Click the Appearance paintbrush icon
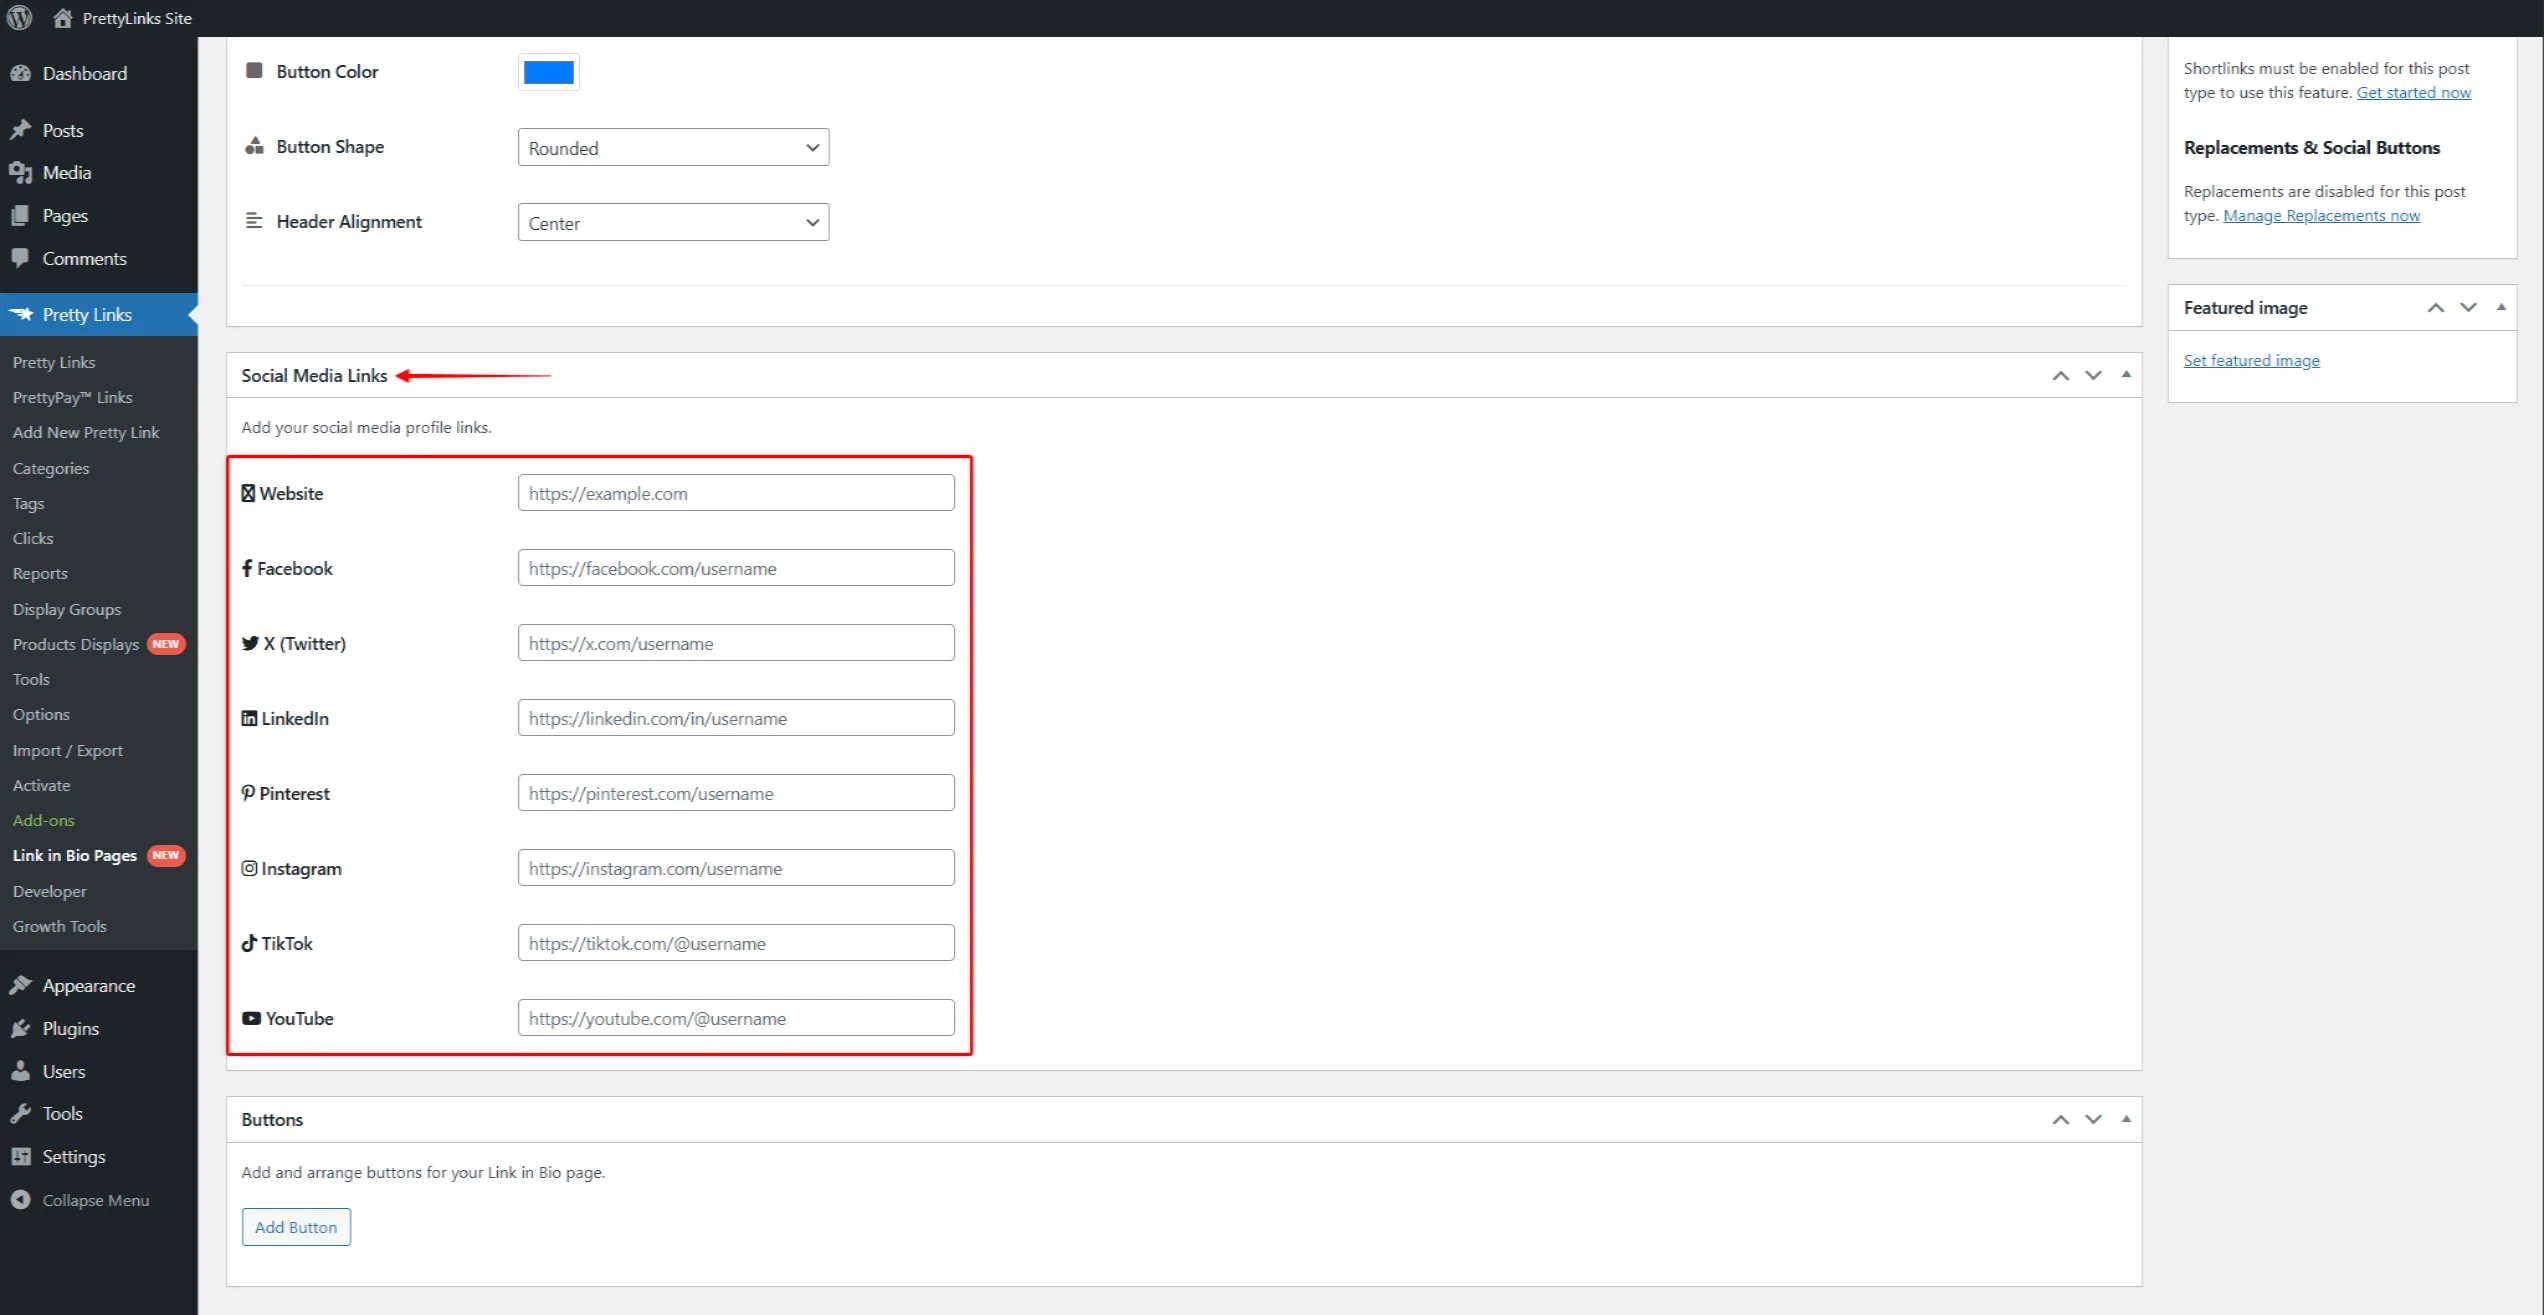Viewport: 2544px width, 1315px height. point(20,985)
